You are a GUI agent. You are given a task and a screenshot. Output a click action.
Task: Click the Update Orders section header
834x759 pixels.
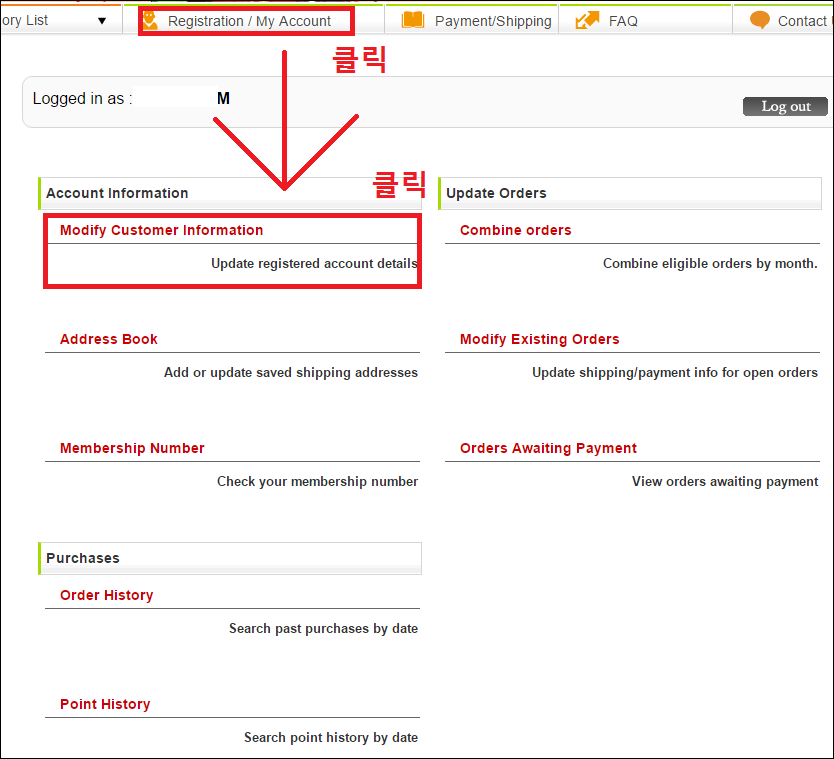click(x=496, y=193)
